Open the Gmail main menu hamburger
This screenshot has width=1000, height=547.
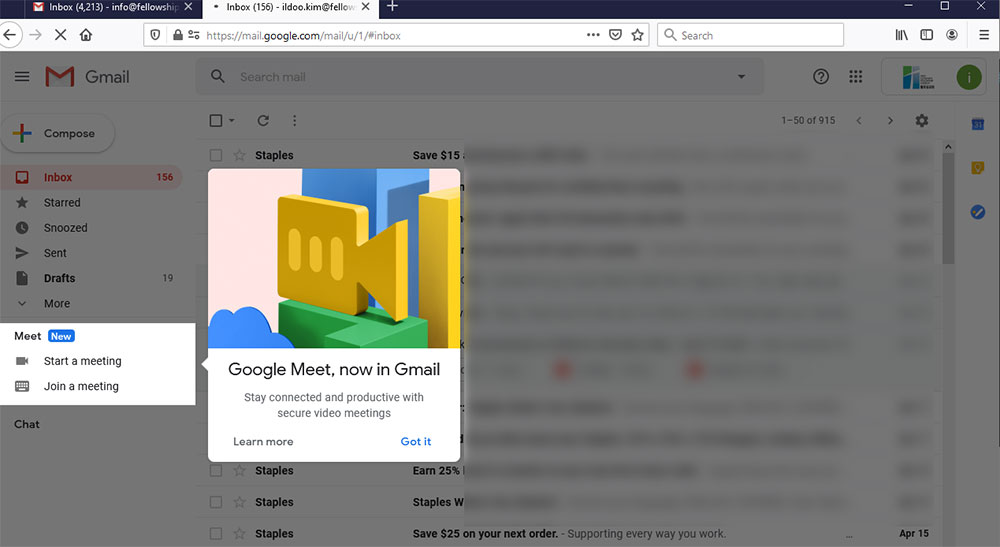point(22,77)
